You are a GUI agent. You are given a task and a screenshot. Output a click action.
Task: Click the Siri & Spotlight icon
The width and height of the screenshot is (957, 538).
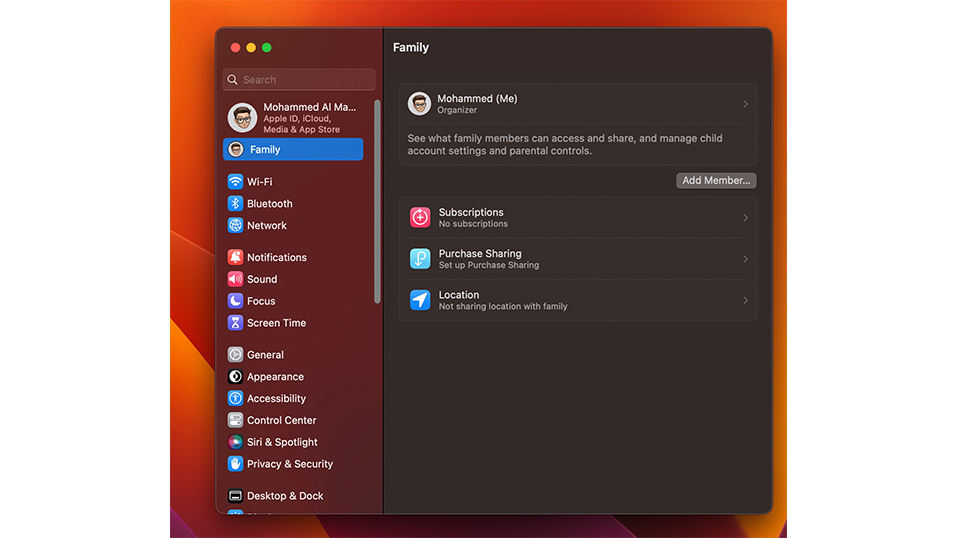coord(235,442)
